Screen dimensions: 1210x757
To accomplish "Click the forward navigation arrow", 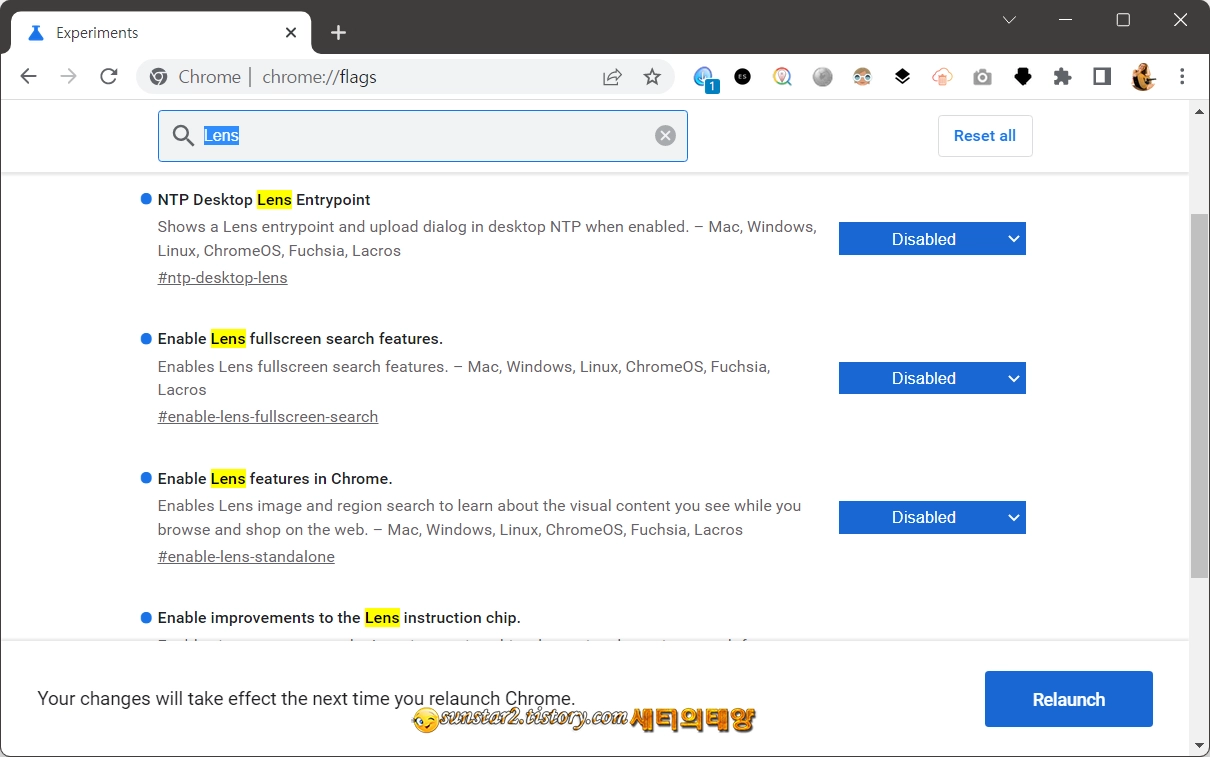I will pos(68,77).
